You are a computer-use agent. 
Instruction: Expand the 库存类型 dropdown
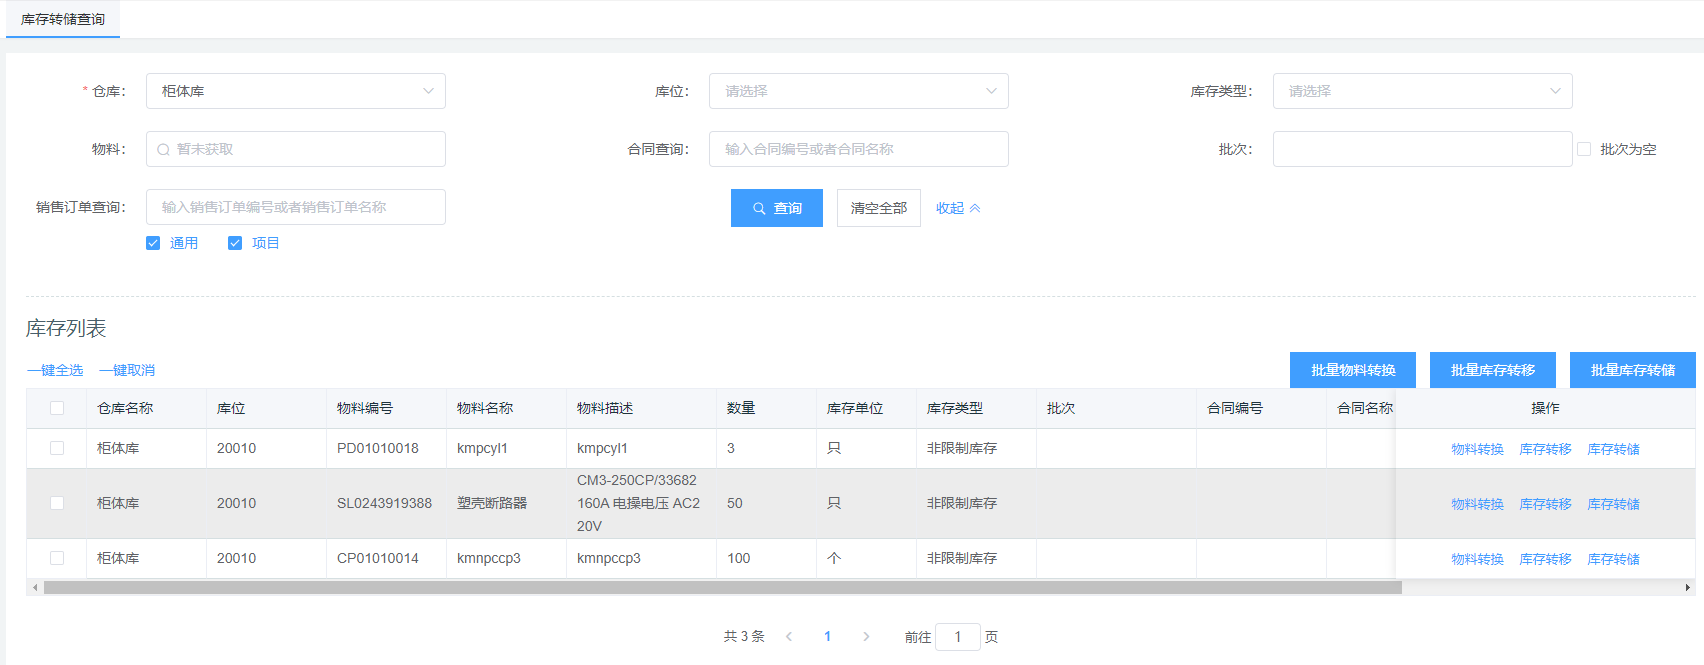click(x=1421, y=91)
